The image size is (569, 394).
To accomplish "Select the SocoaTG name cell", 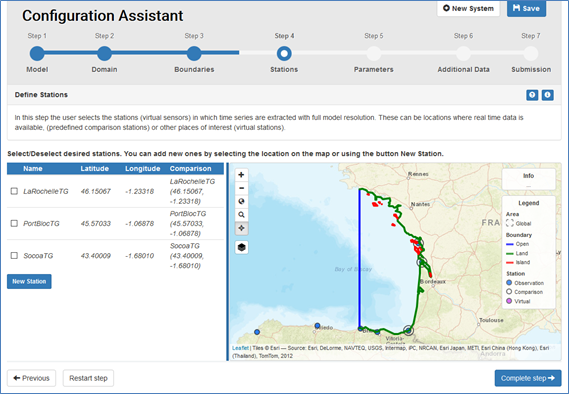I will 38,256.
